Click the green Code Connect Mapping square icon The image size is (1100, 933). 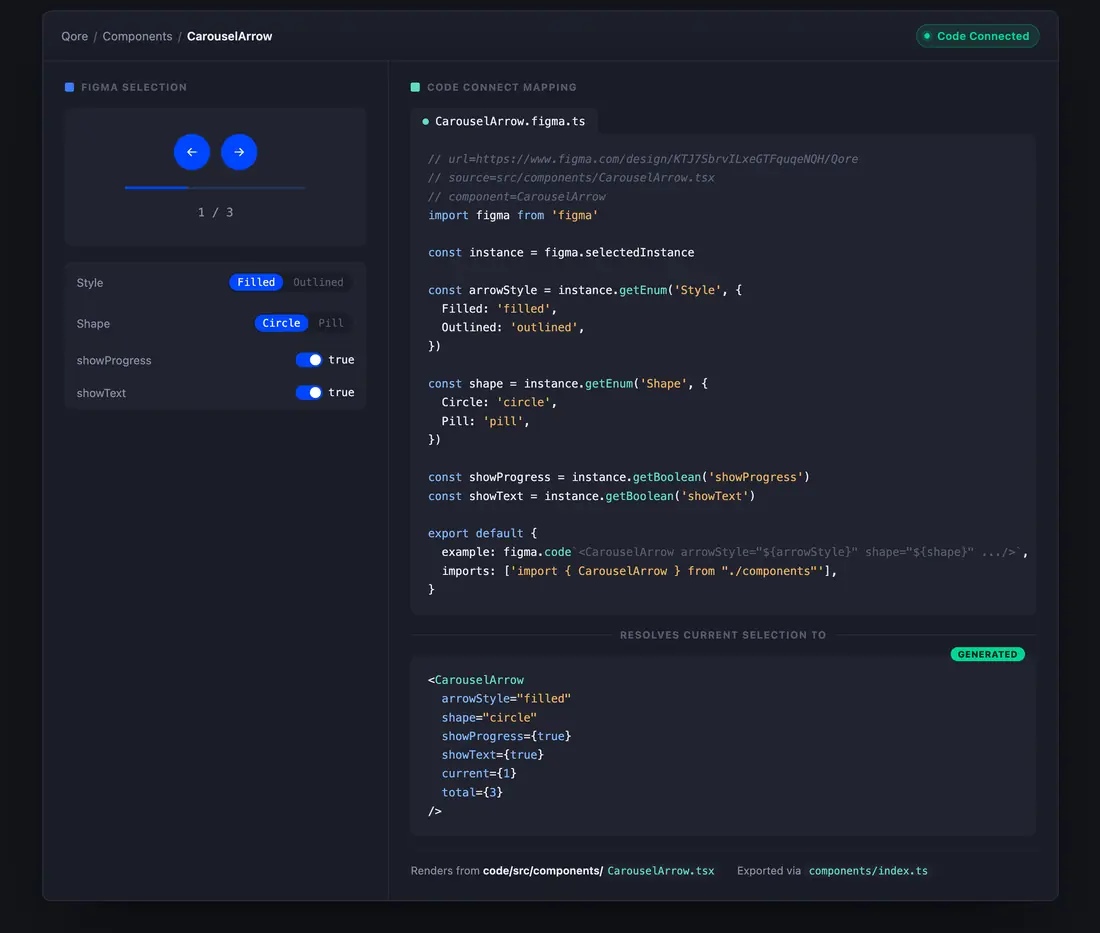coord(415,87)
